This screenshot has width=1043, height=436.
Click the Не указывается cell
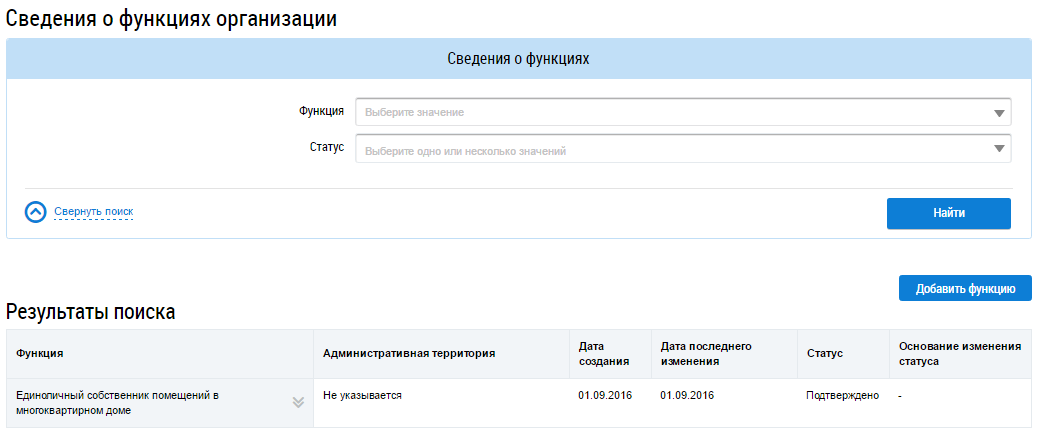(362, 396)
